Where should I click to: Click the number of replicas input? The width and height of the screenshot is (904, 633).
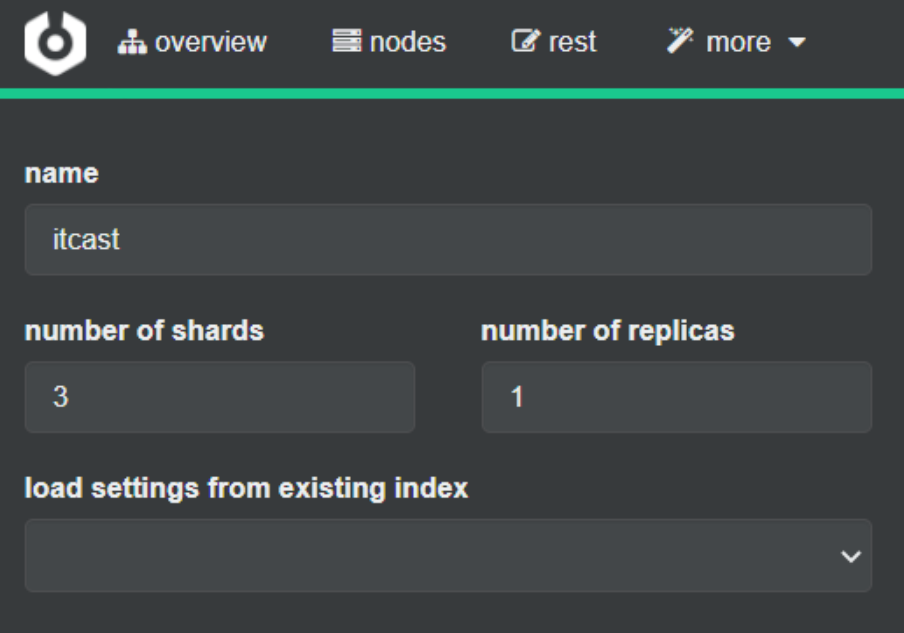[x=676, y=397]
